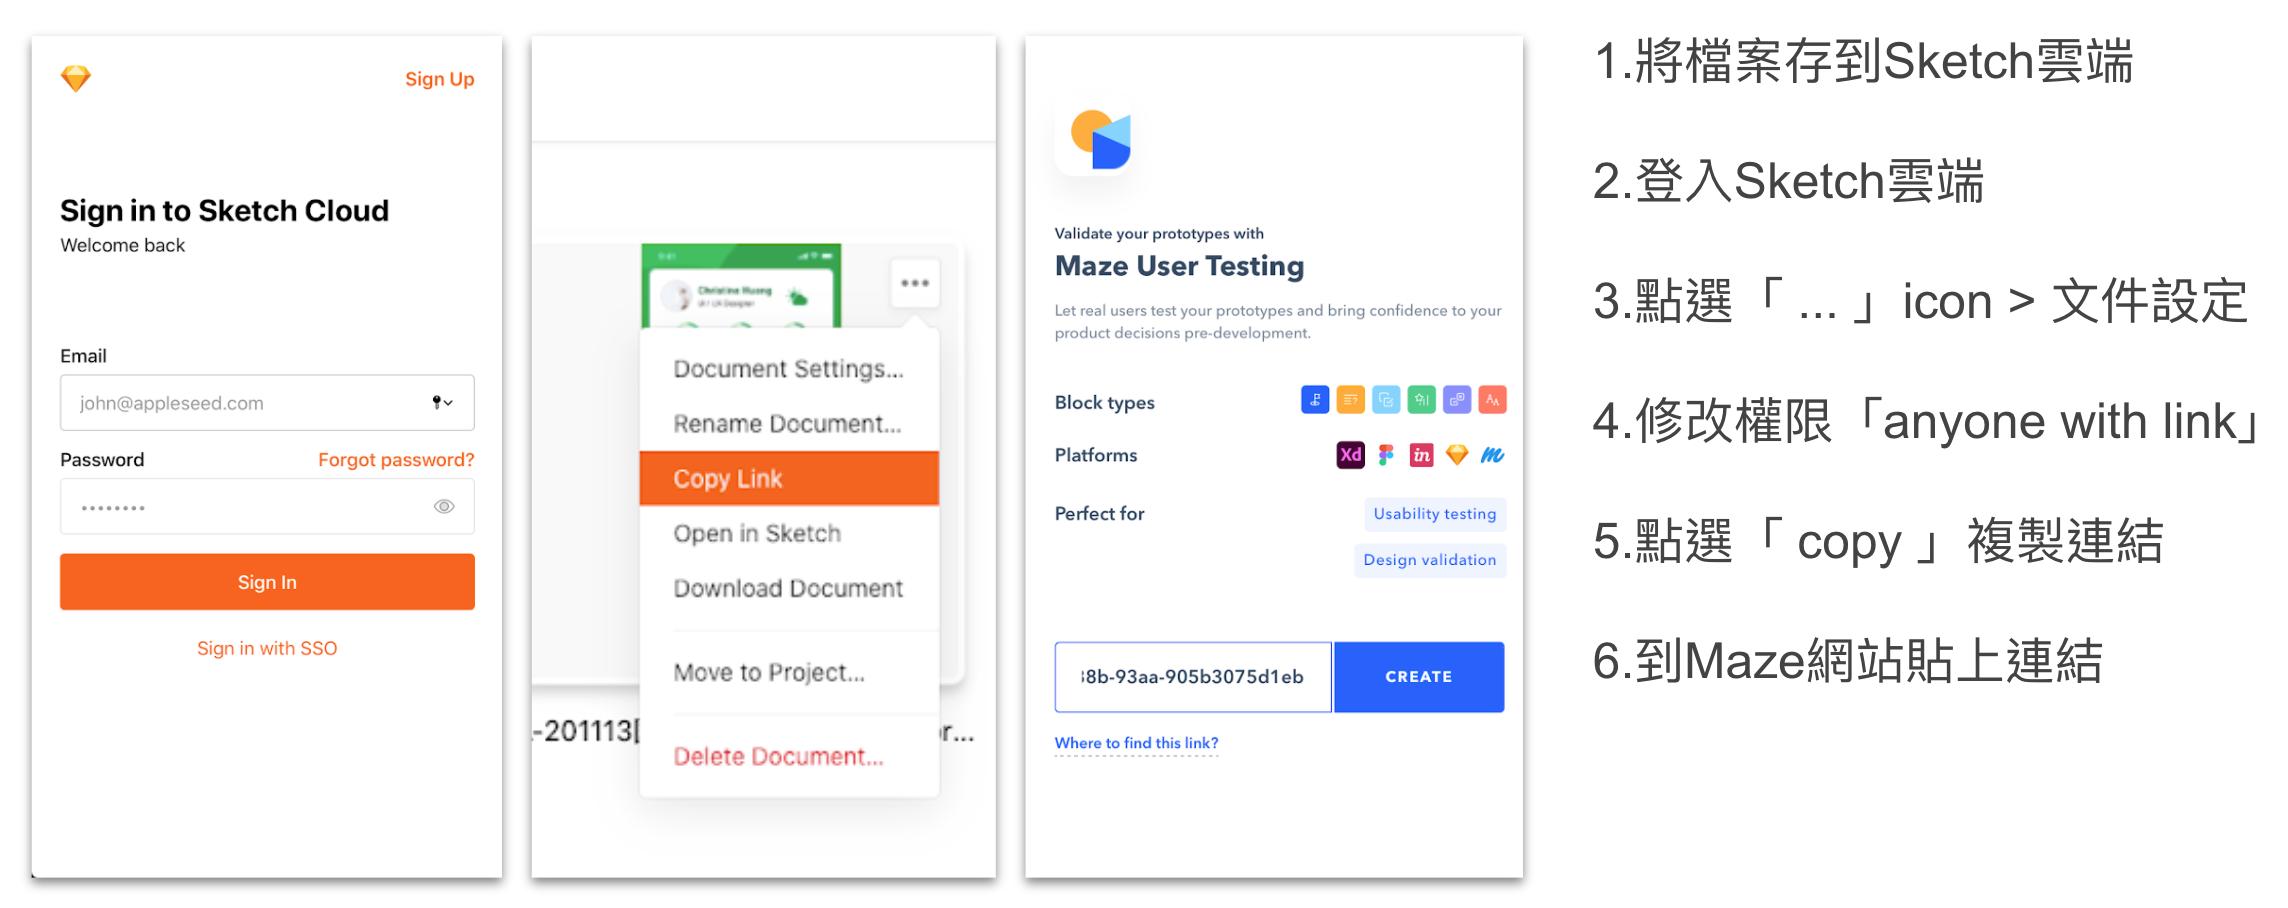
Task: Click the orange block type icon
Action: pyautogui.click(x=1350, y=400)
